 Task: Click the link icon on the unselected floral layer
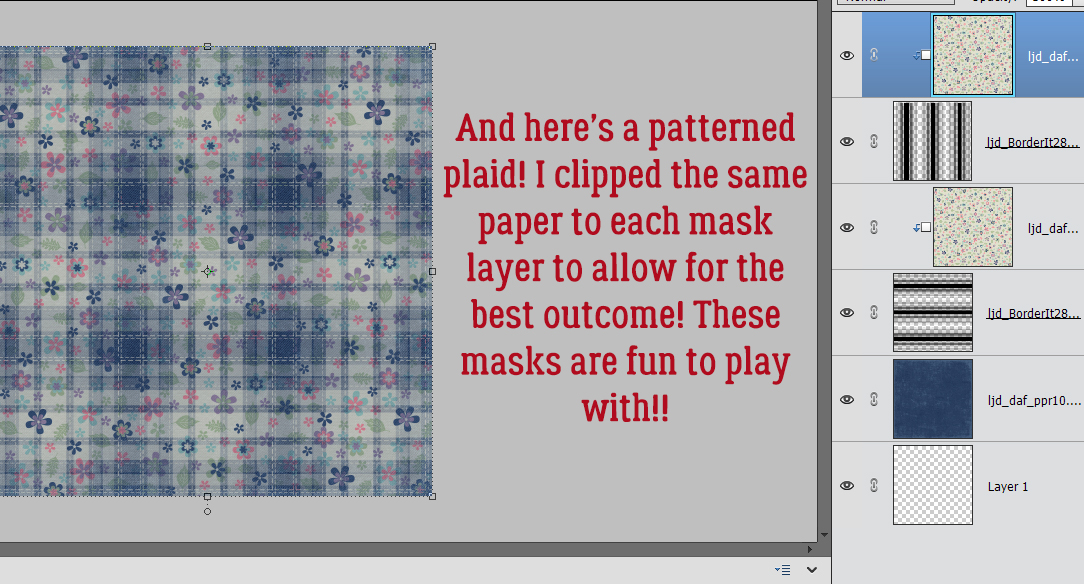coord(874,227)
